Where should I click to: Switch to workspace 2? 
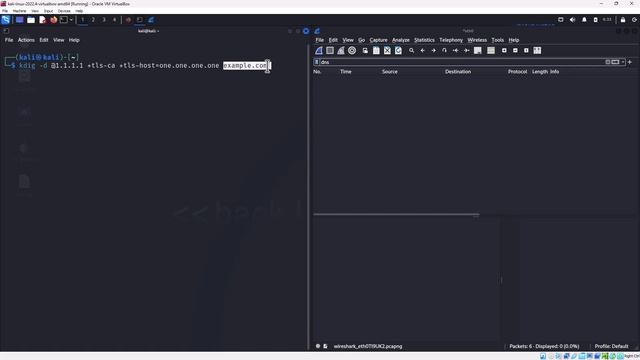point(93,20)
